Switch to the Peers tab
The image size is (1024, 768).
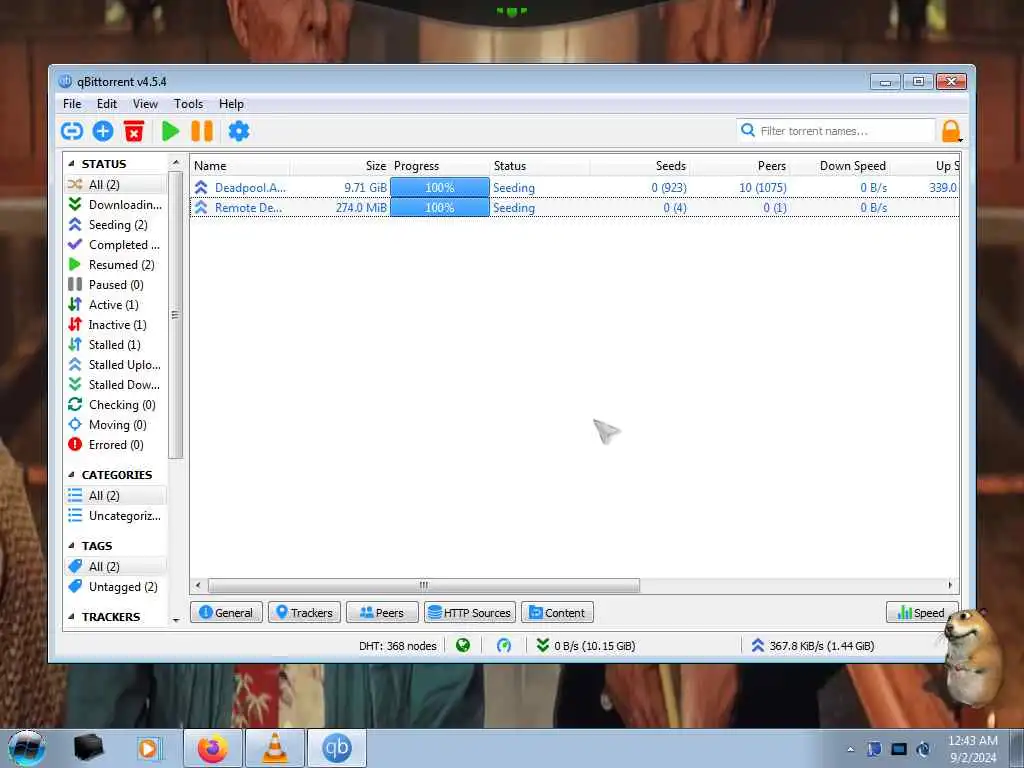(382, 613)
